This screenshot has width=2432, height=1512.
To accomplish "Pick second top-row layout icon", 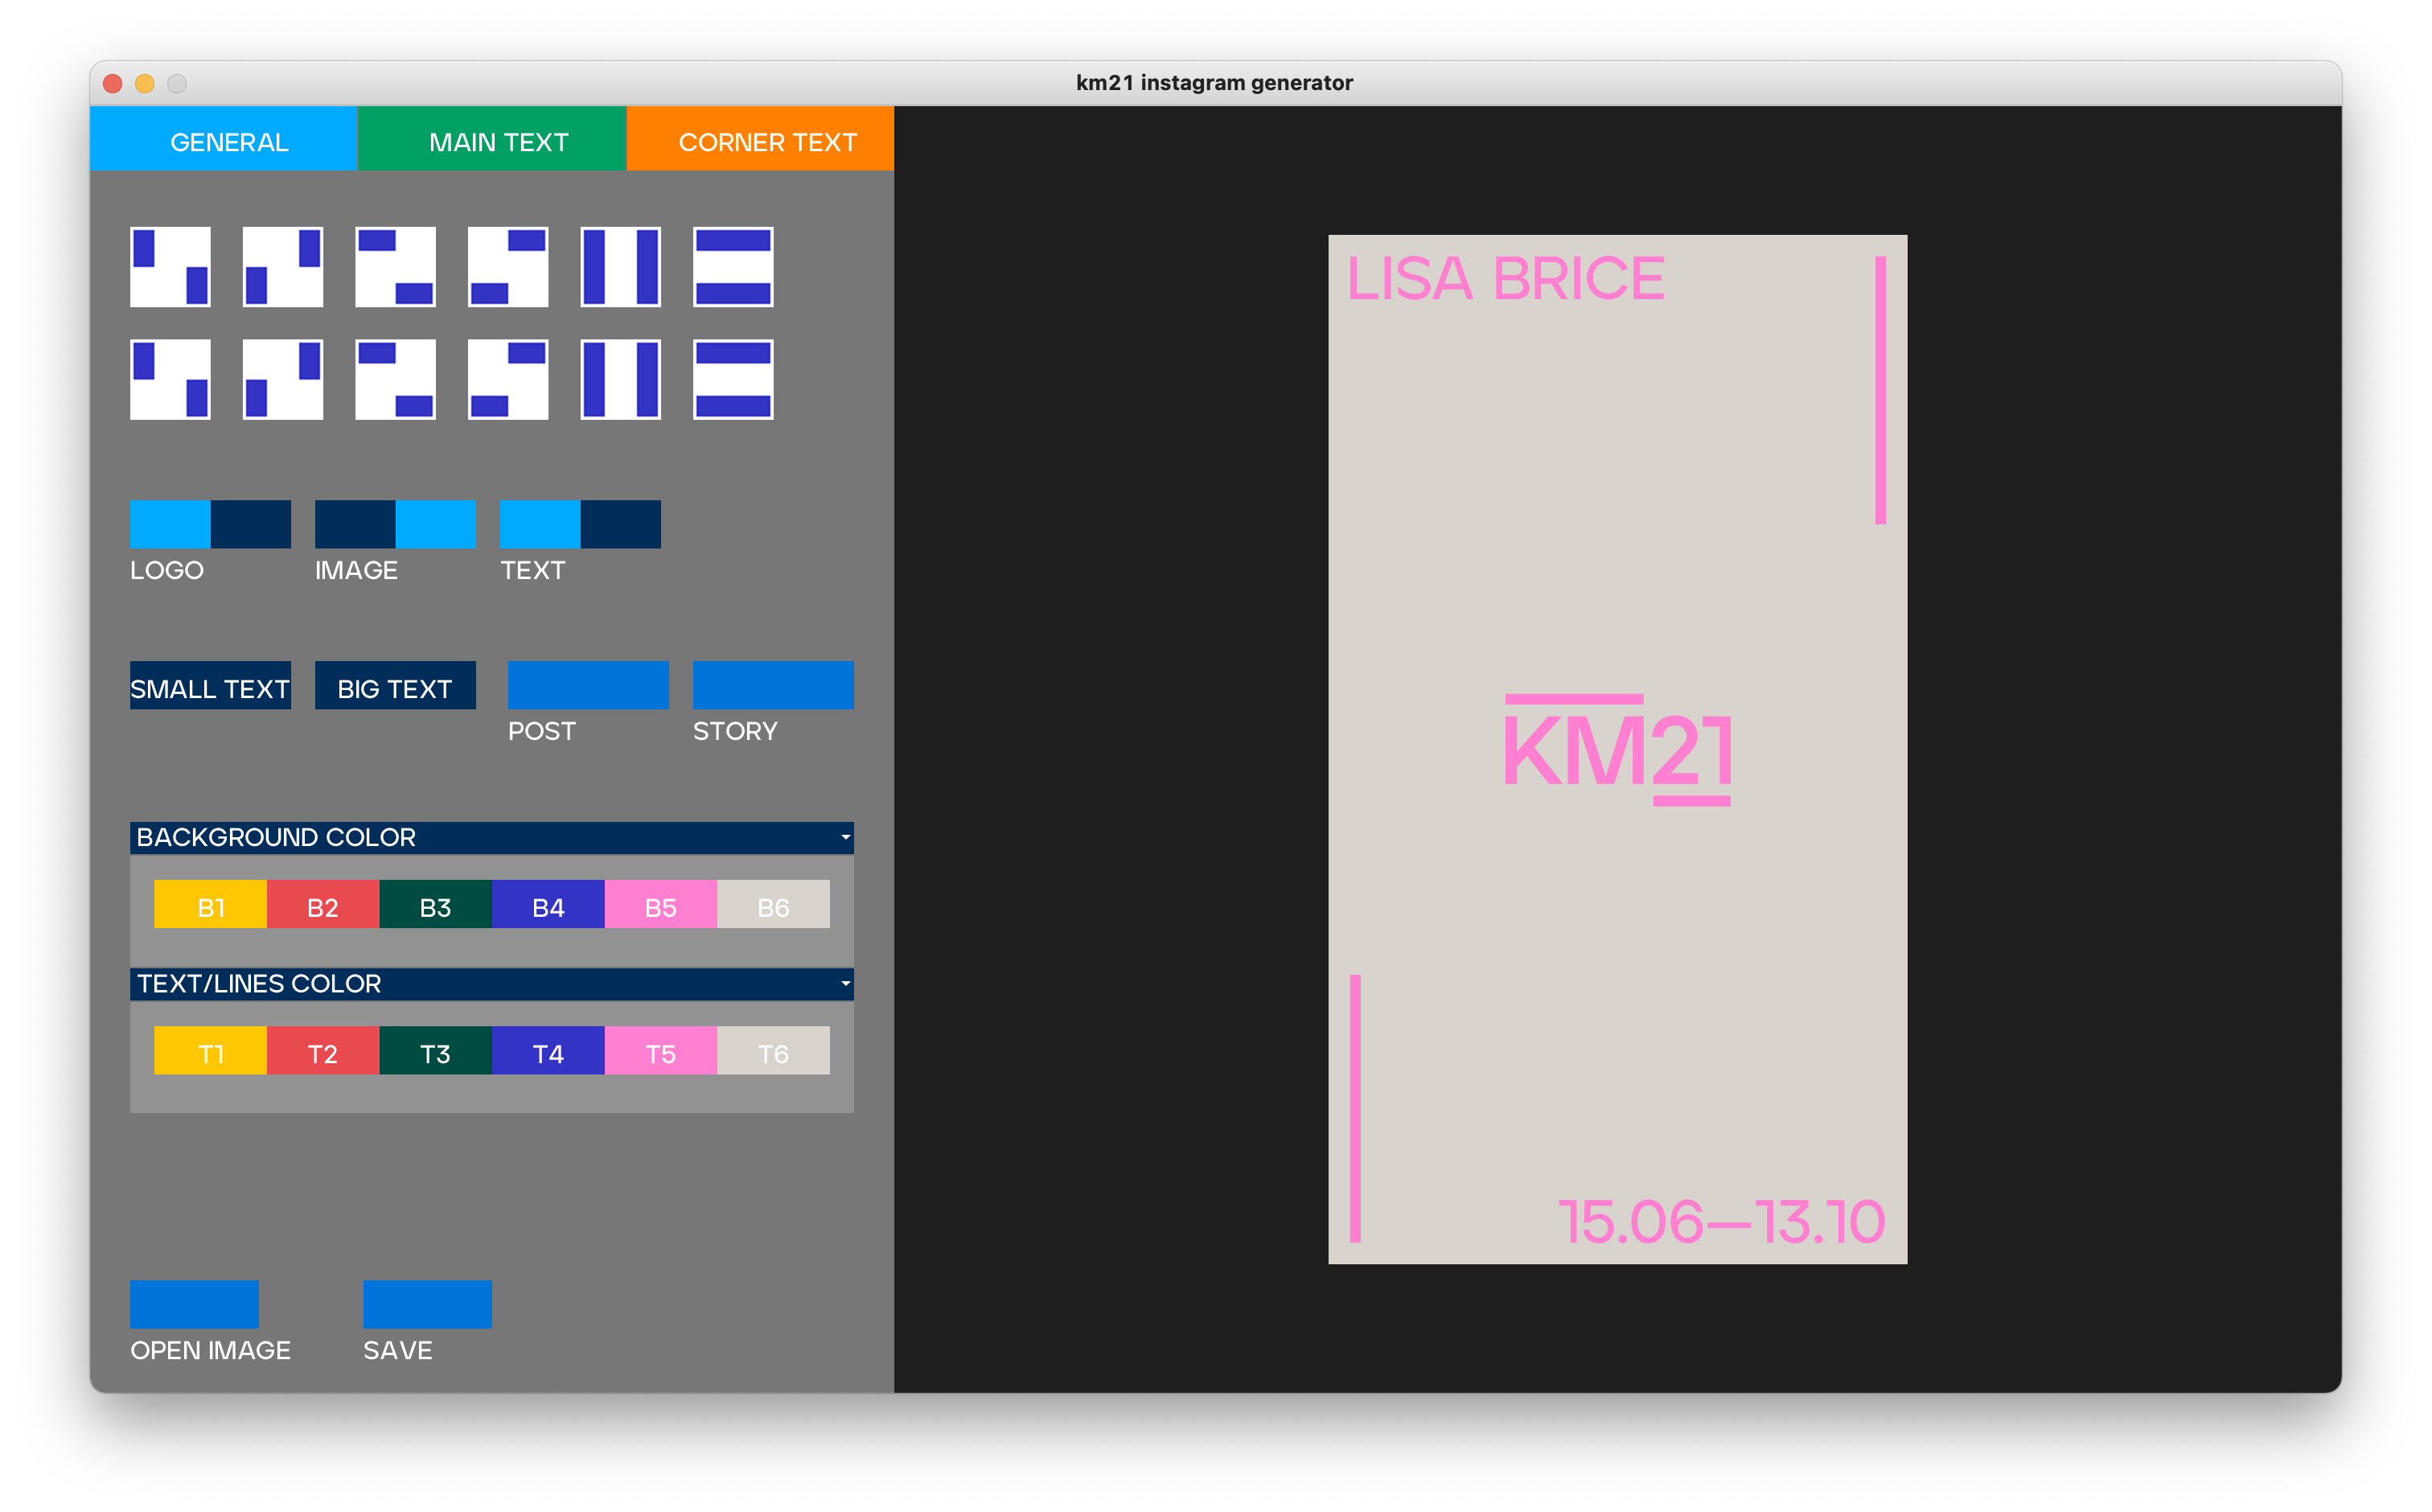I will click(283, 267).
